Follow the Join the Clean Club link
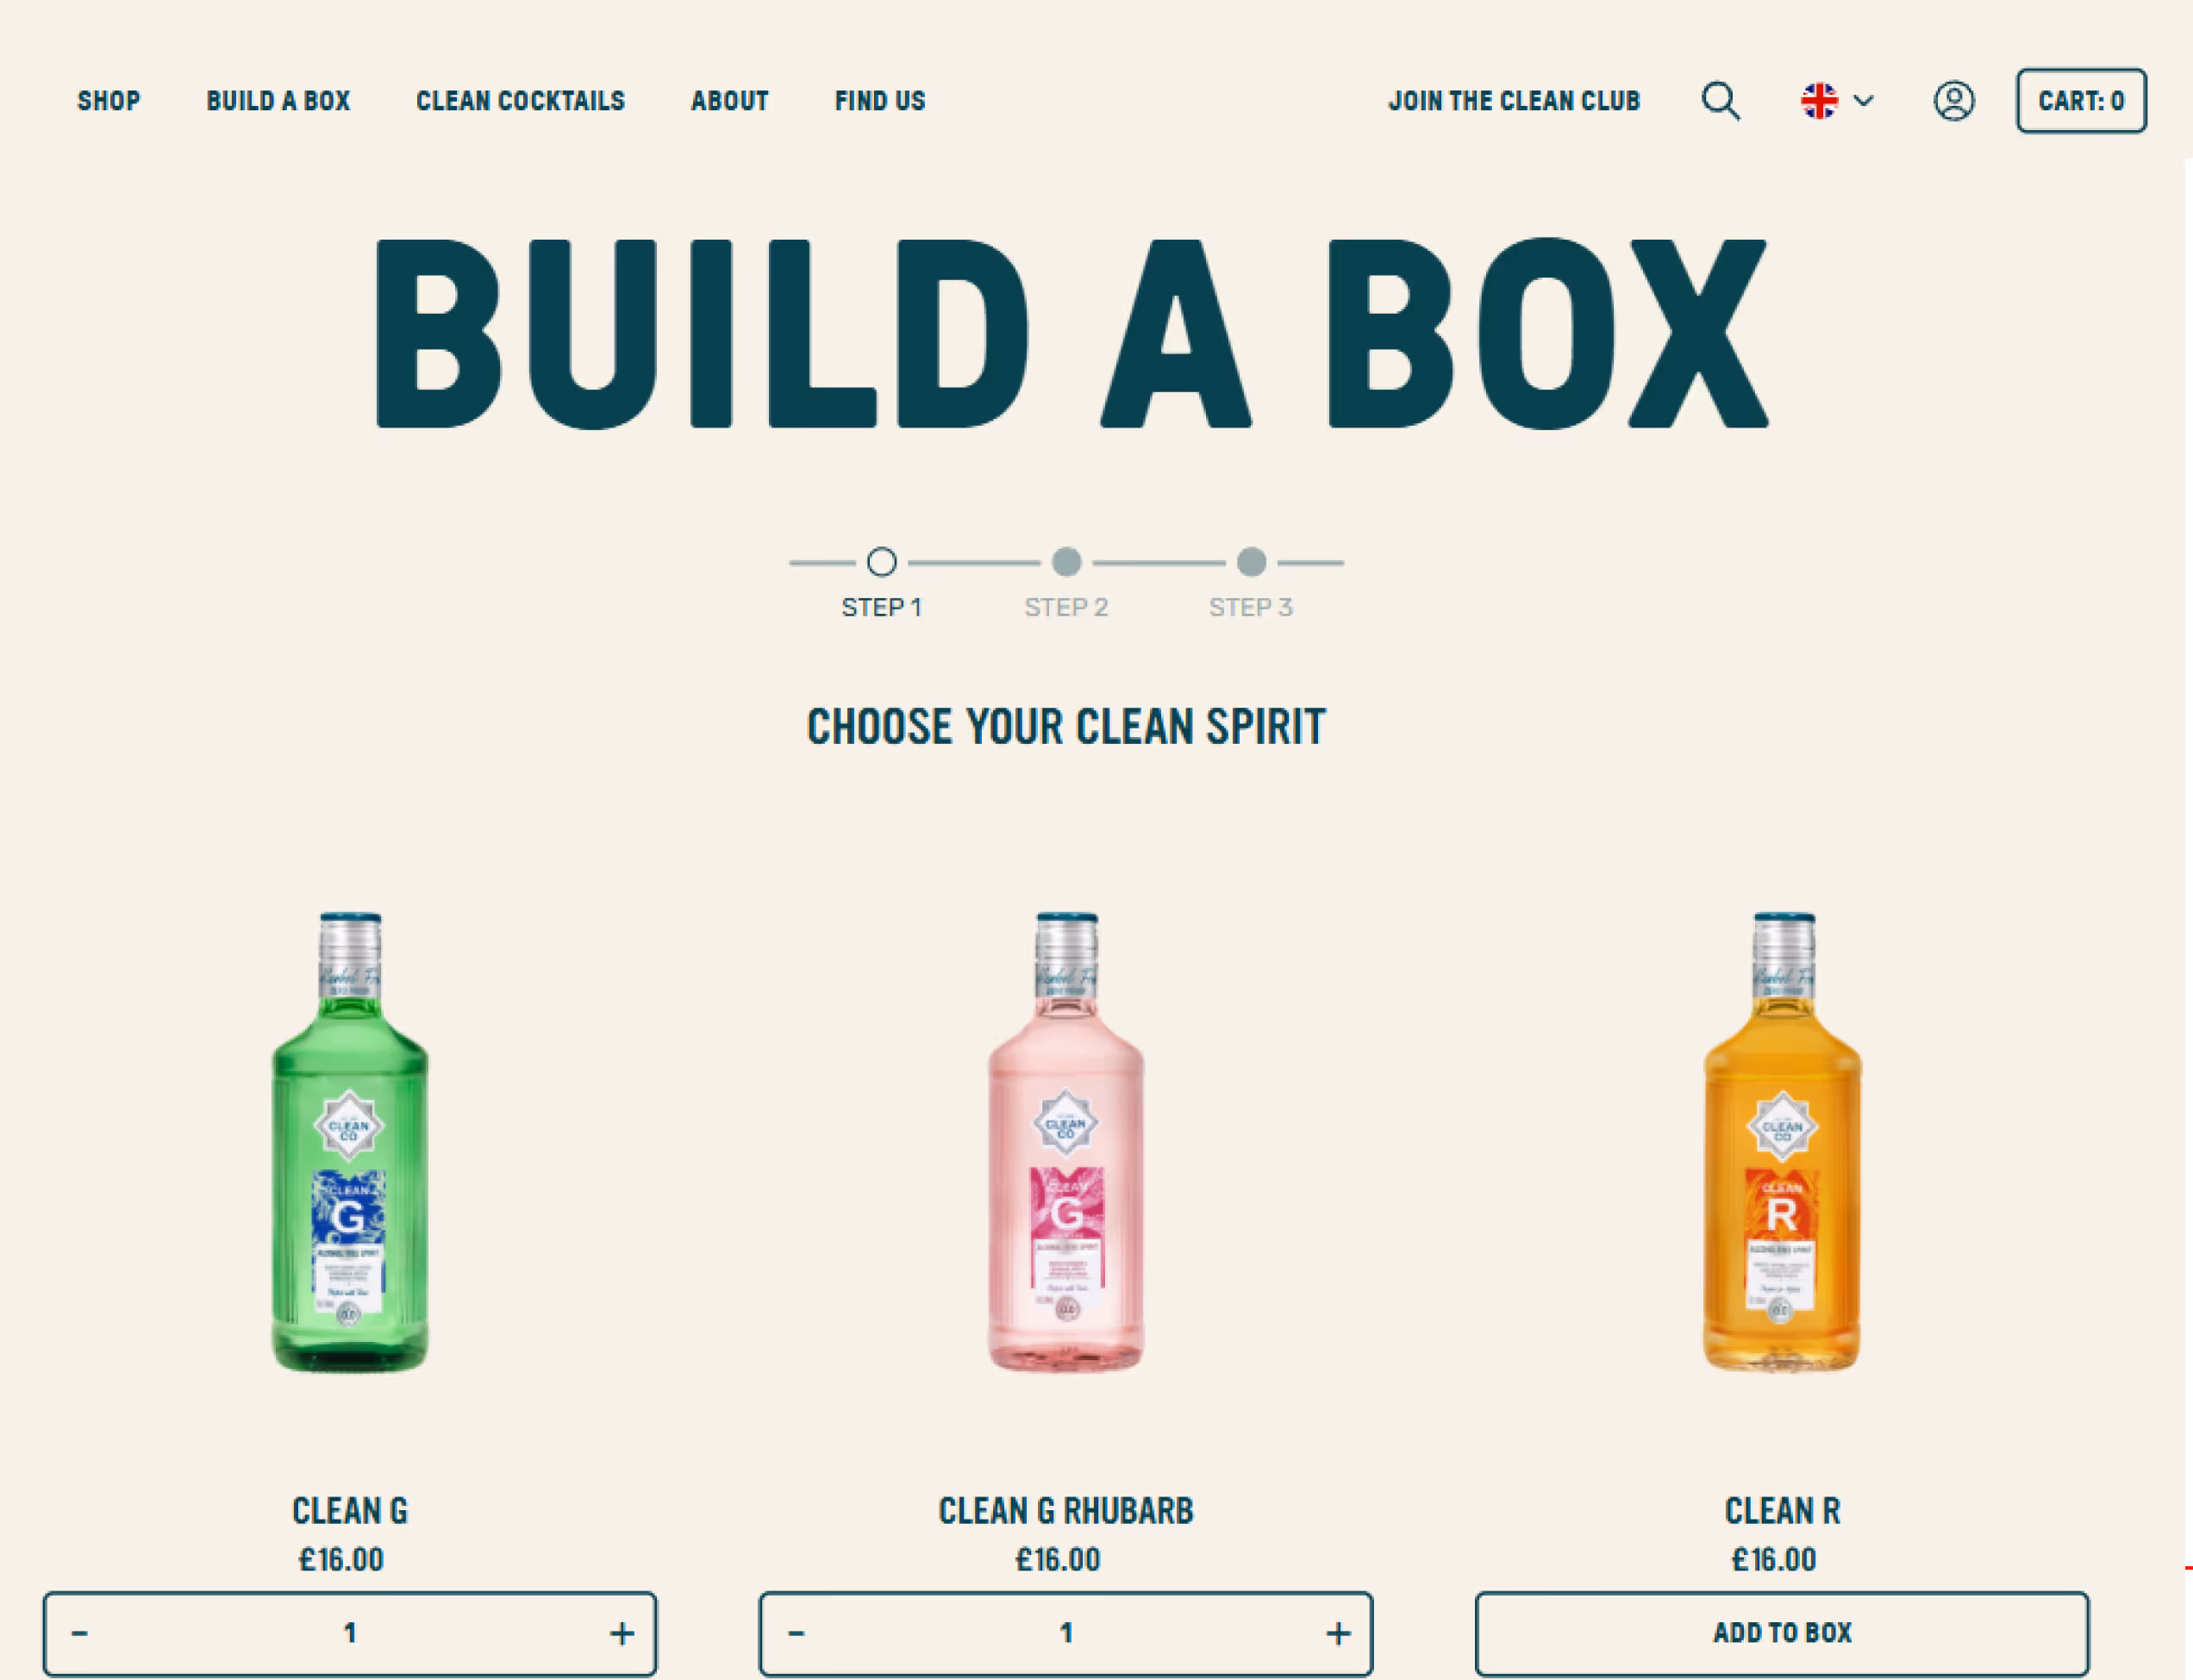The height and width of the screenshot is (1680, 2193). pyautogui.click(x=1514, y=101)
